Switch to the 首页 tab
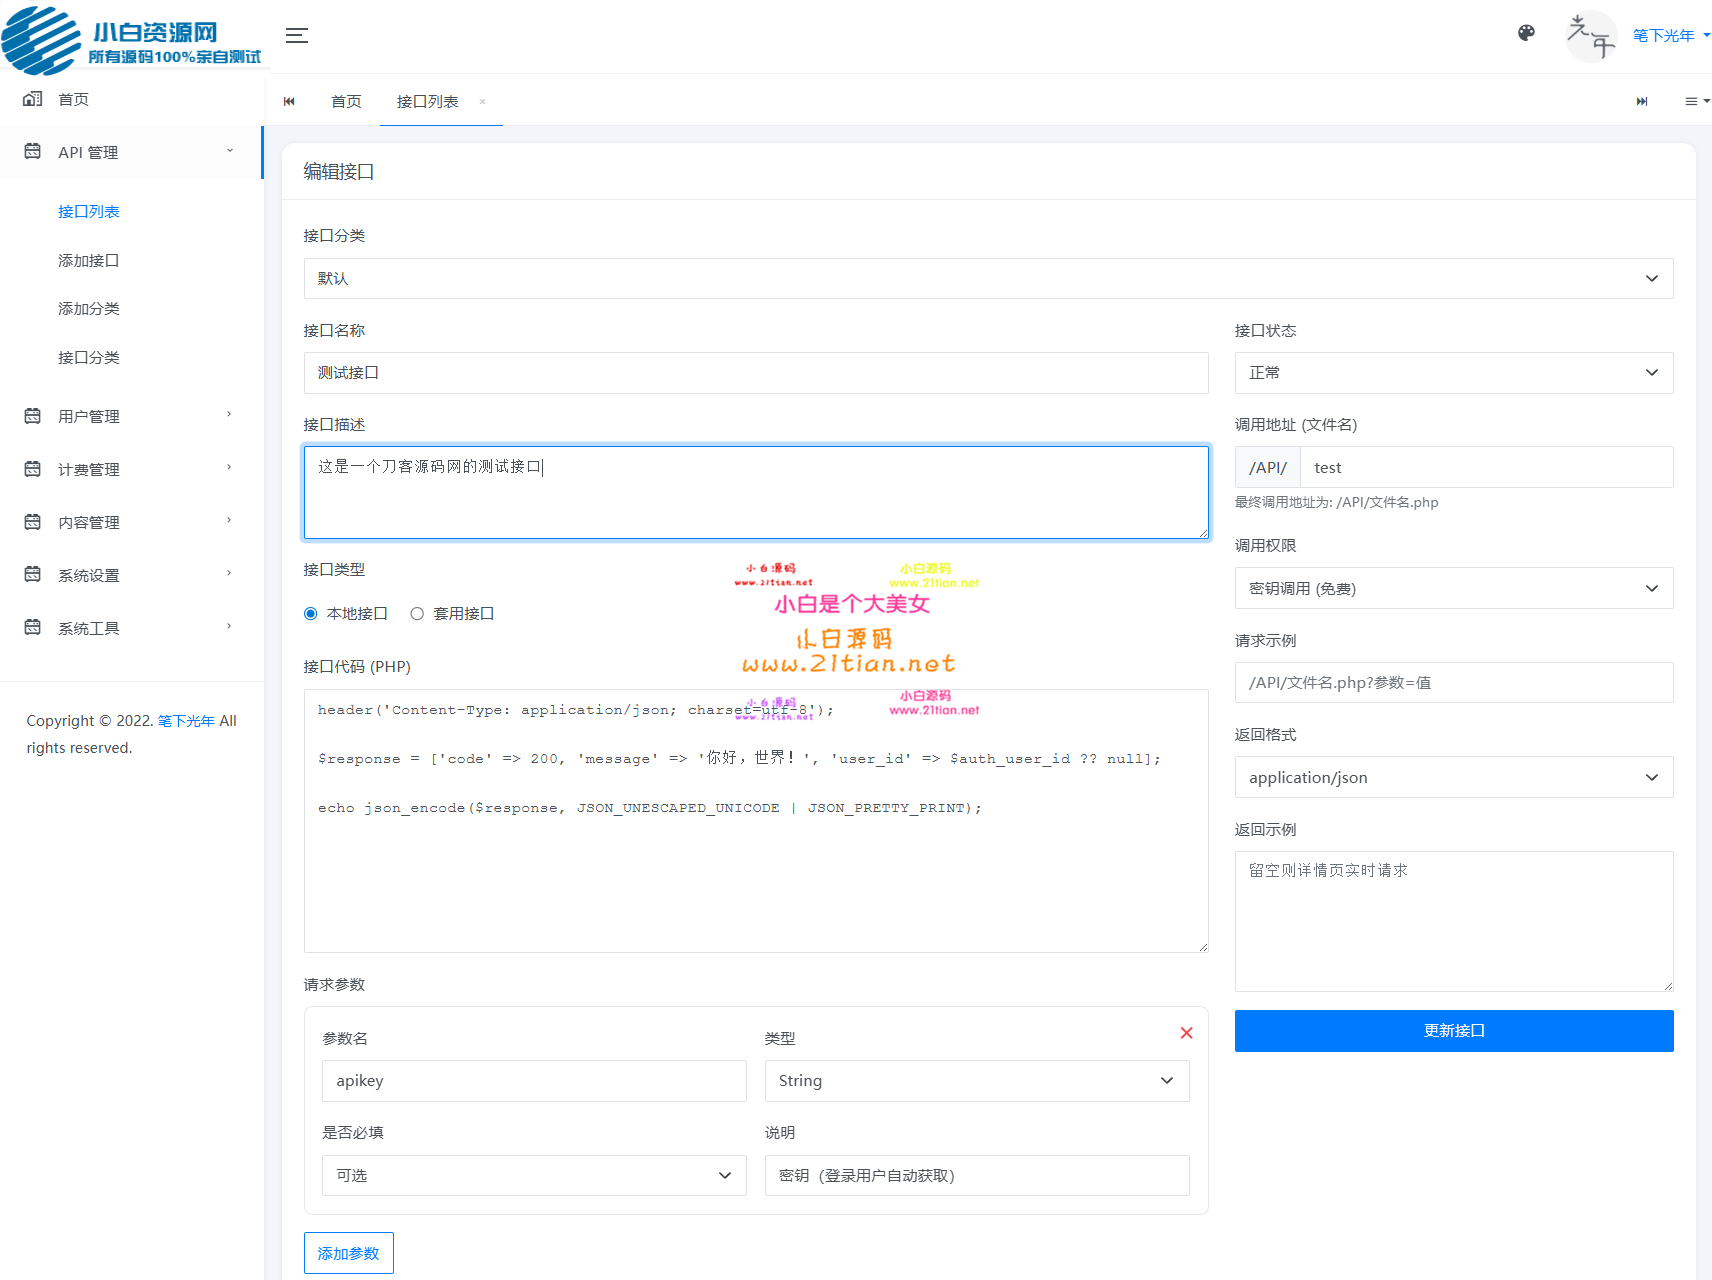This screenshot has height=1280, width=1712. click(x=346, y=101)
